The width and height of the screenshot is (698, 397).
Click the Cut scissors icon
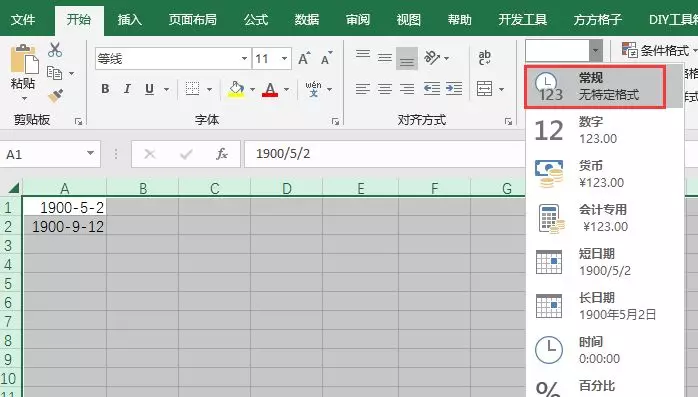click(55, 49)
